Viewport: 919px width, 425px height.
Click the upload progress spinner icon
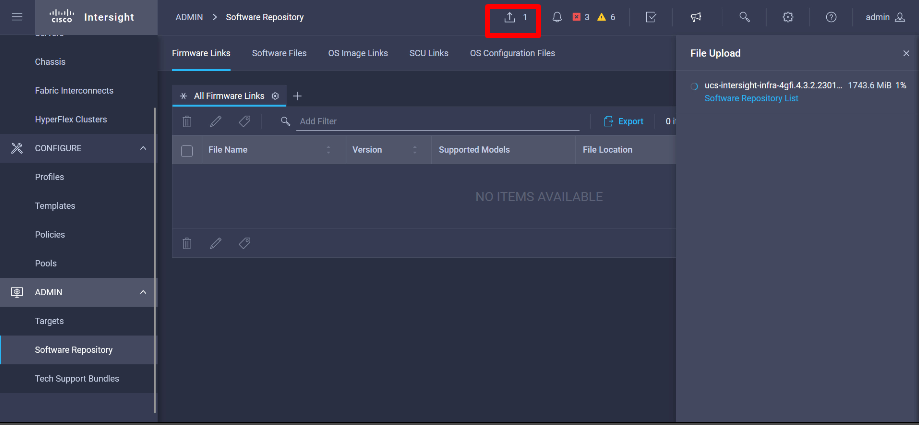point(694,86)
